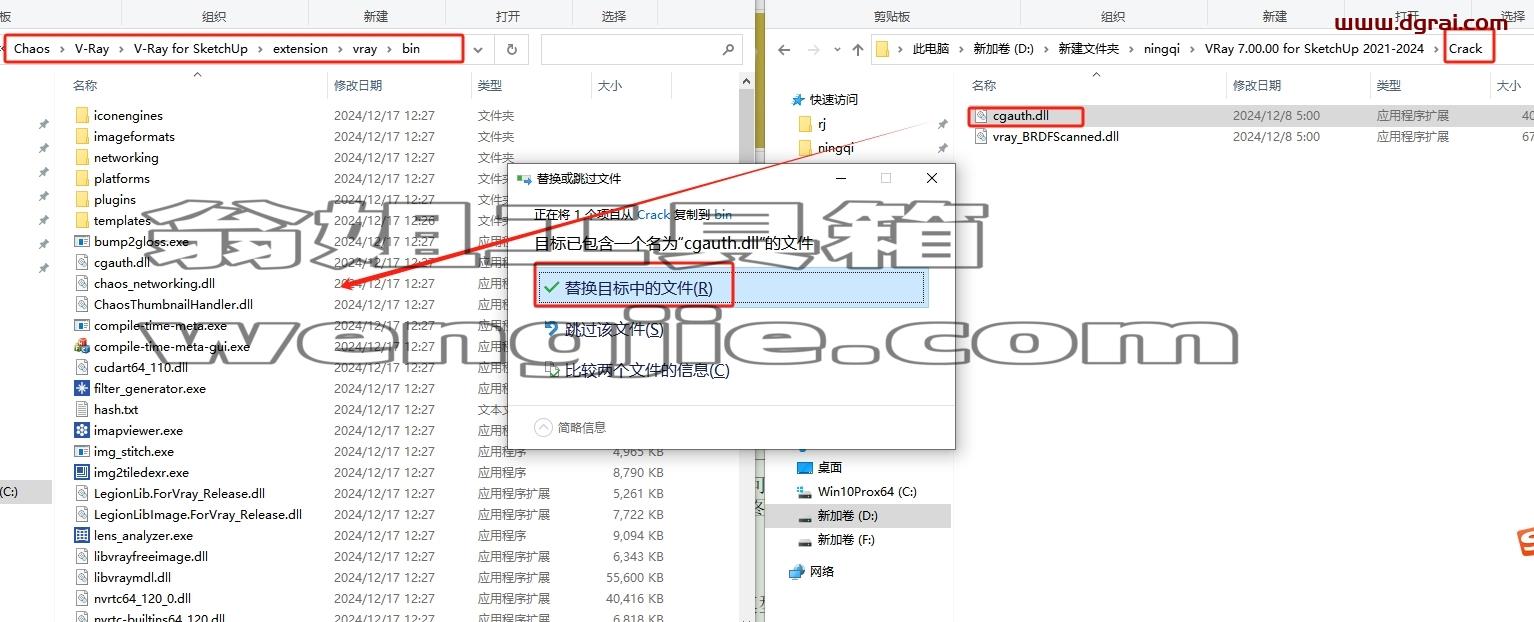Go back using the right window arrow

pos(784,49)
